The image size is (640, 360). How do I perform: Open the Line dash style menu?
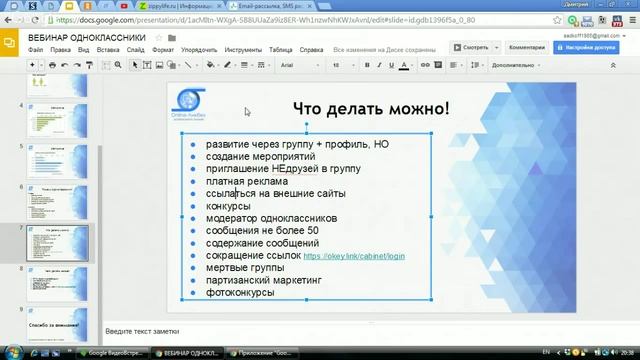[x=261, y=65]
